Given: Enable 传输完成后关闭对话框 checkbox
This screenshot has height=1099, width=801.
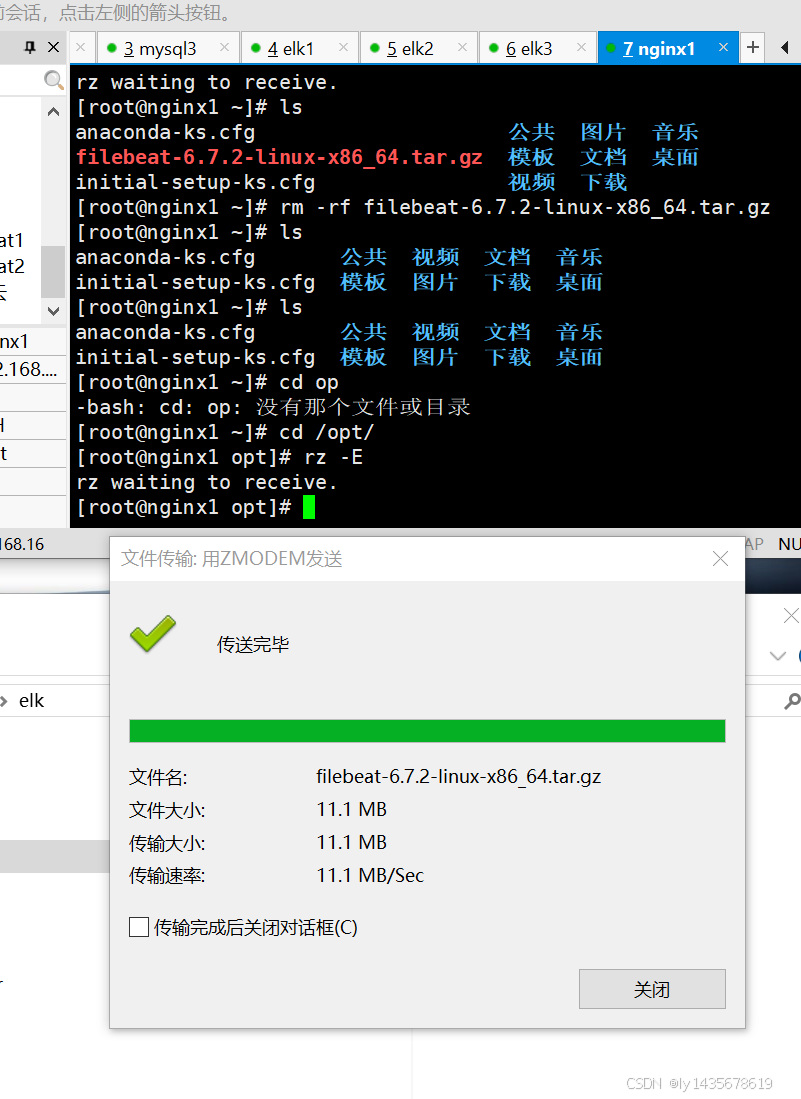Looking at the screenshot, I should [139, 927].
